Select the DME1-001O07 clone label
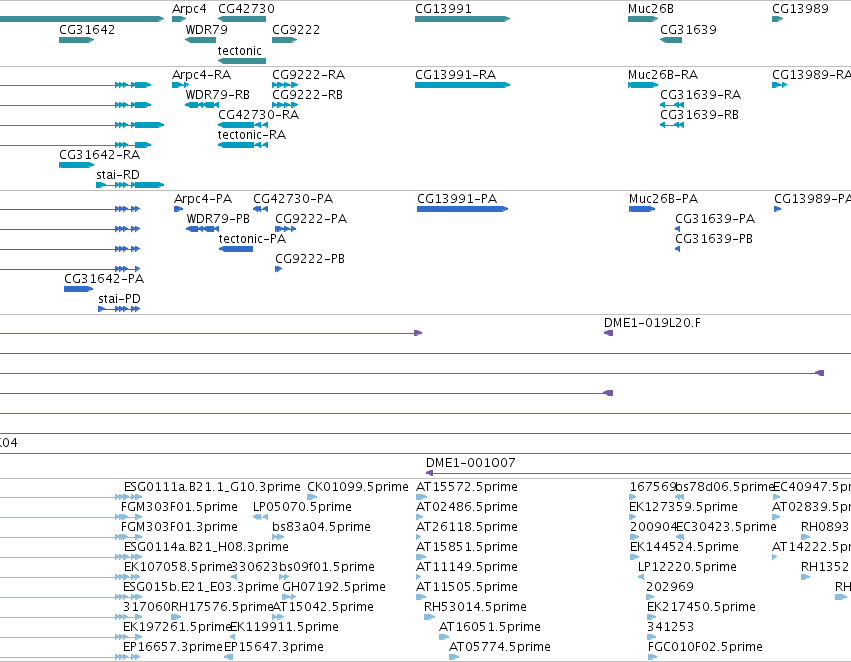Viewport: 851px width, 662px height. click(471, 463)
